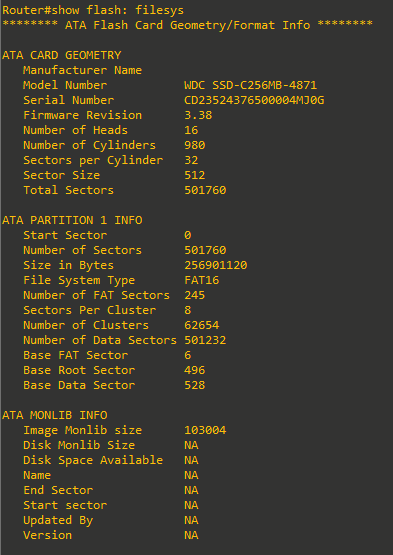The height and width of the screenshot is (555, 393).
Task: Select the sectors per cluster value '8'
Action: click(188, 310)
